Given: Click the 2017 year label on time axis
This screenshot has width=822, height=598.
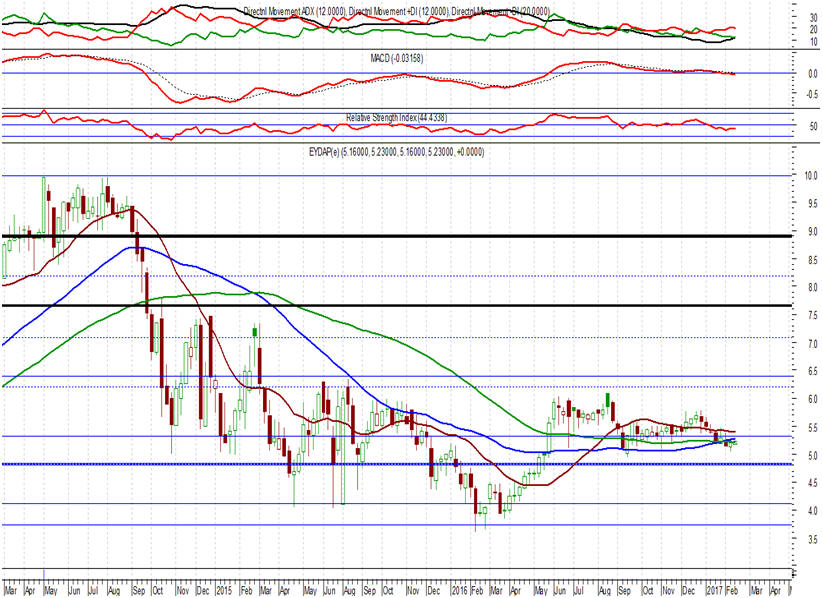Looking at the screenshot, I should (x=715, y=591).
